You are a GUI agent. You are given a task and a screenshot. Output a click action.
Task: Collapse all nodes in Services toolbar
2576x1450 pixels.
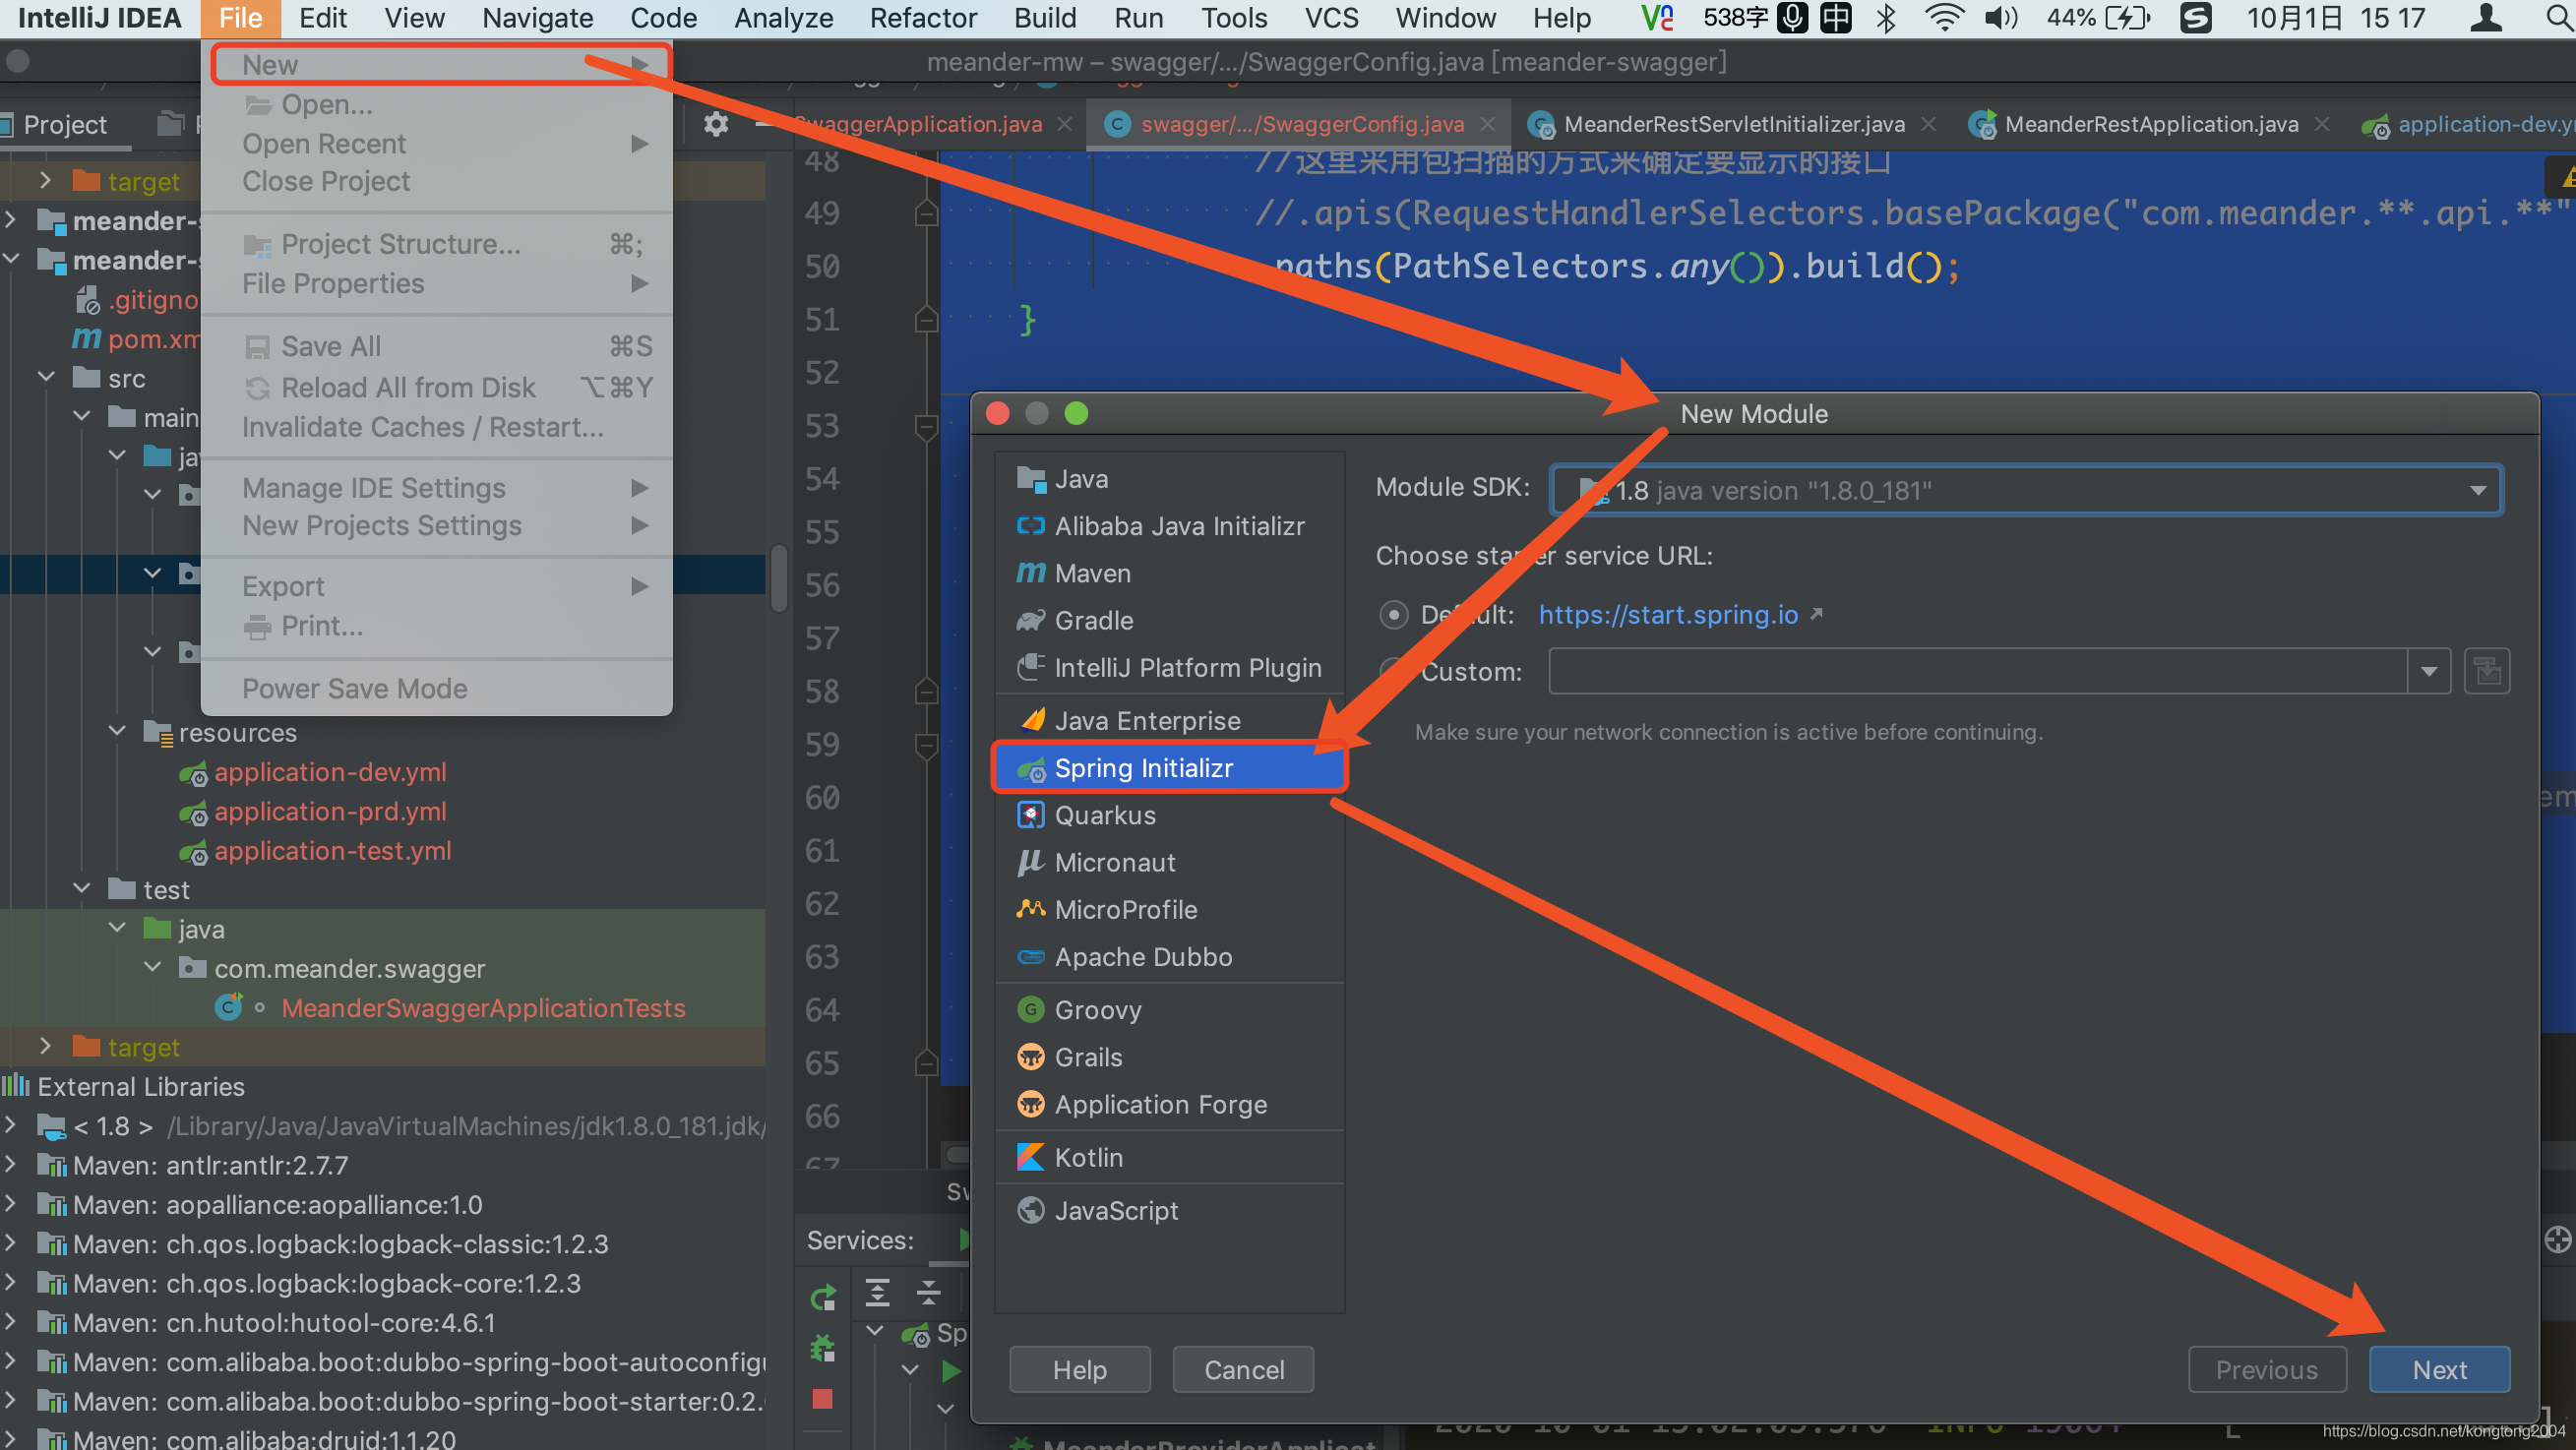click(x=928, y=1293)
